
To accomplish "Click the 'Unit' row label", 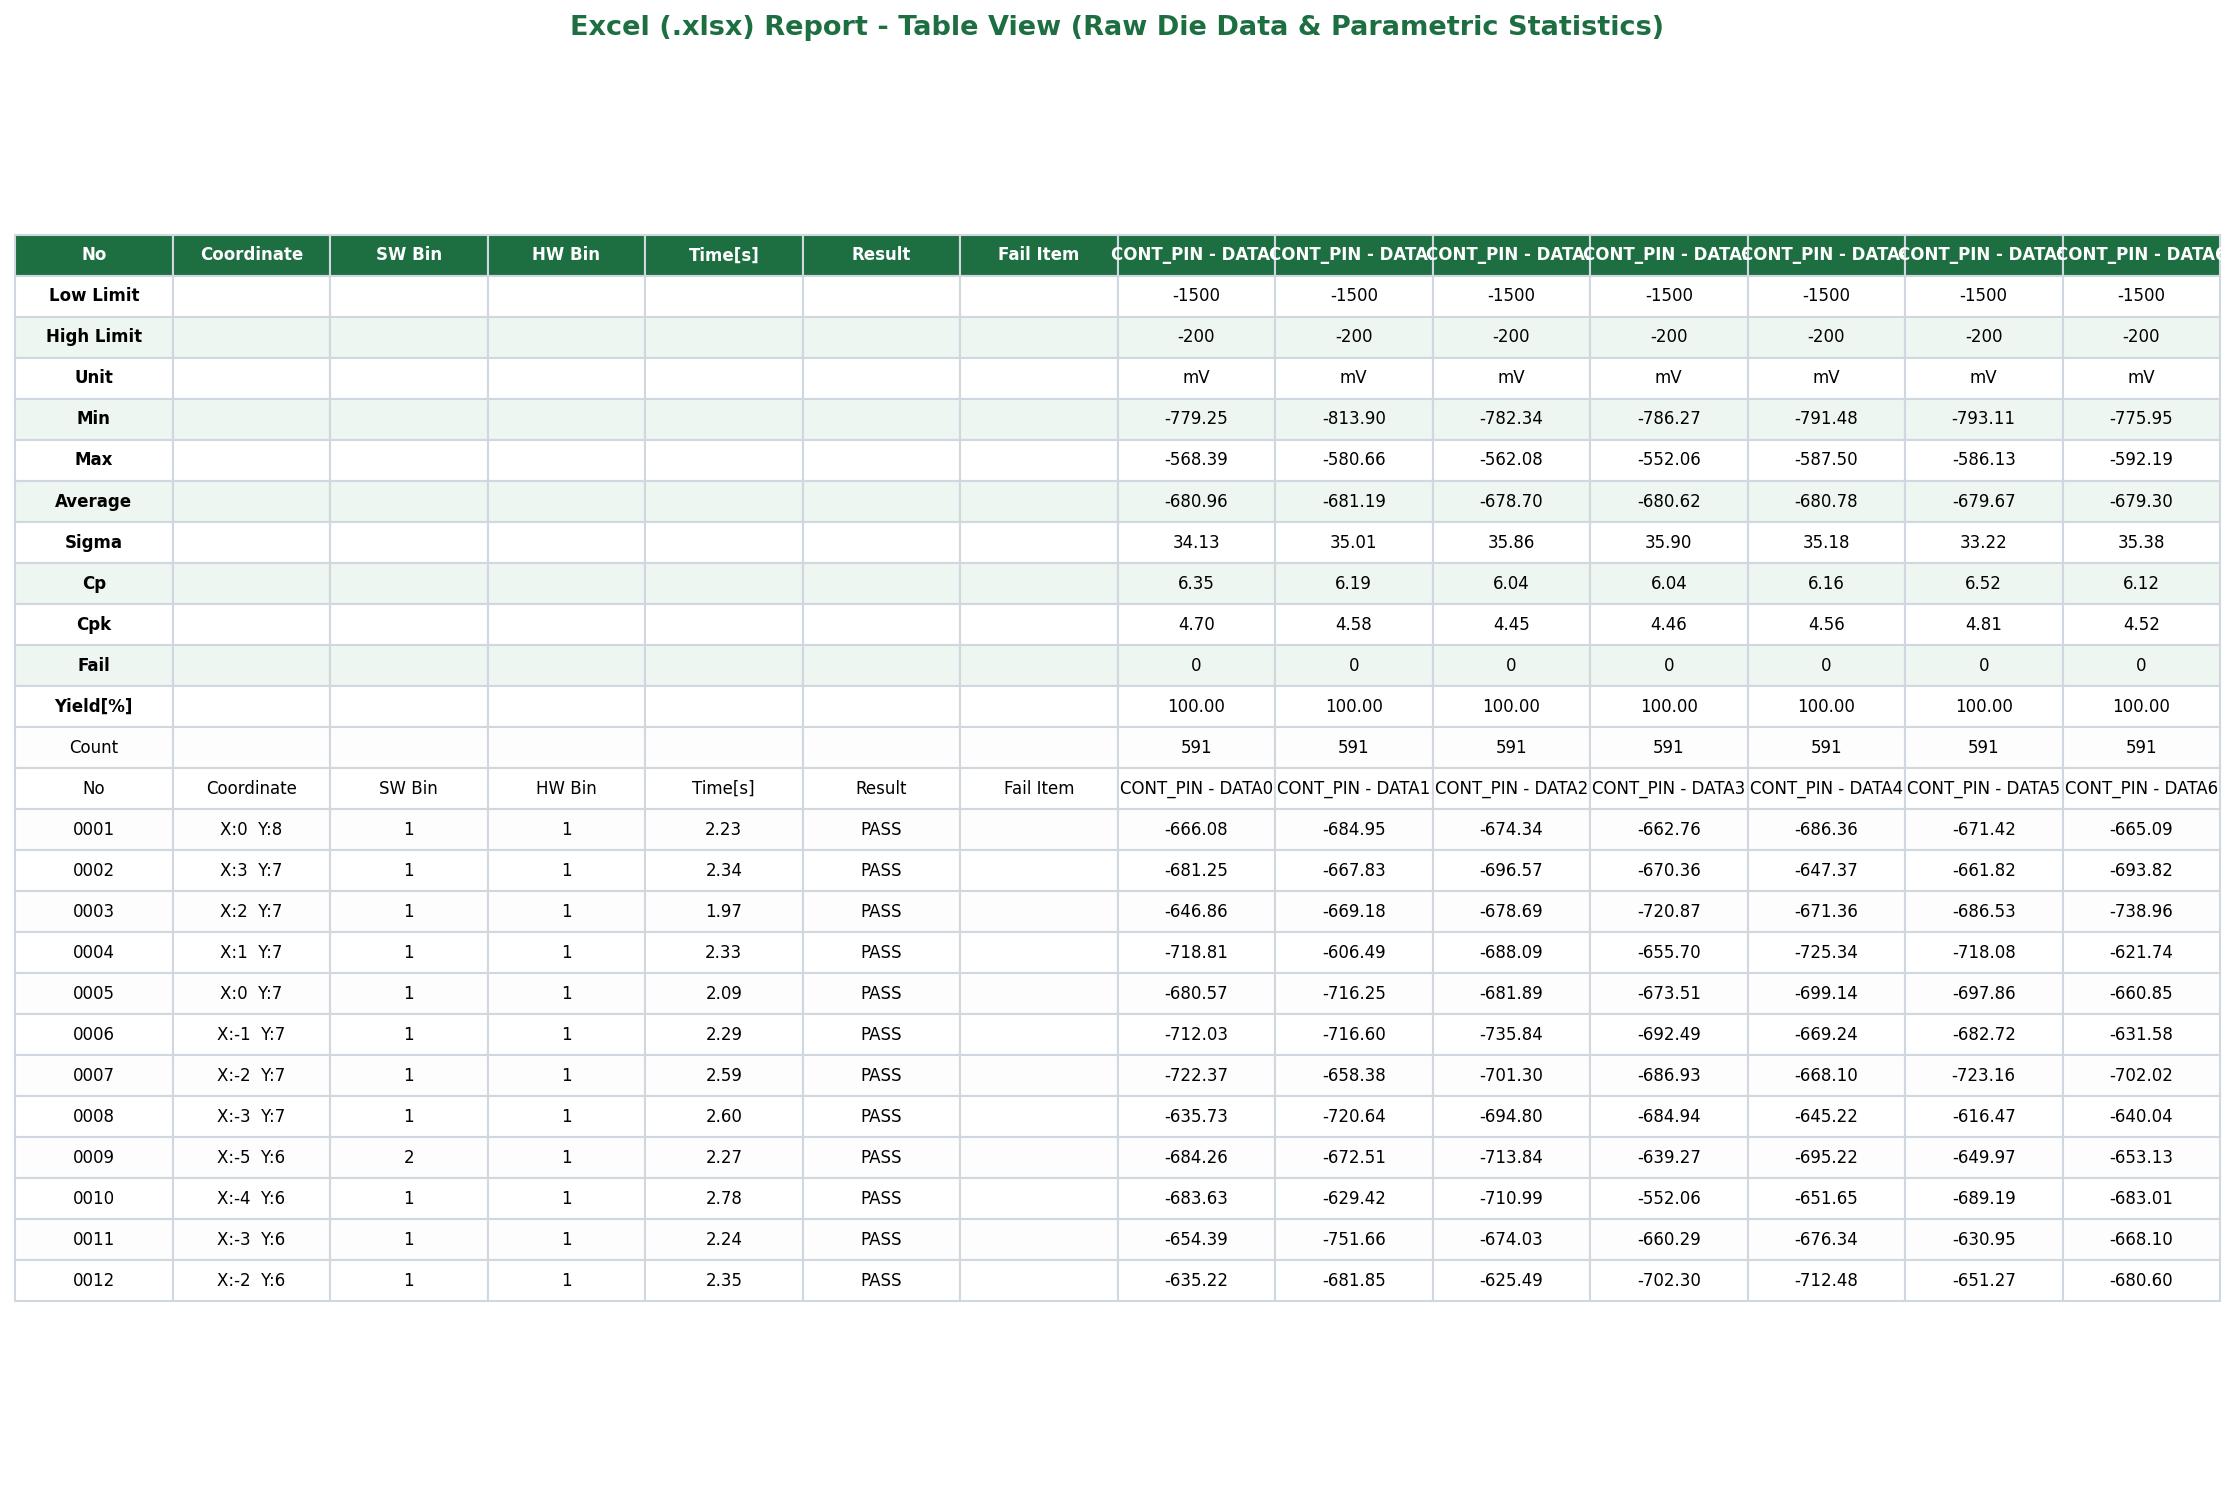I will [x=94, y=378].
